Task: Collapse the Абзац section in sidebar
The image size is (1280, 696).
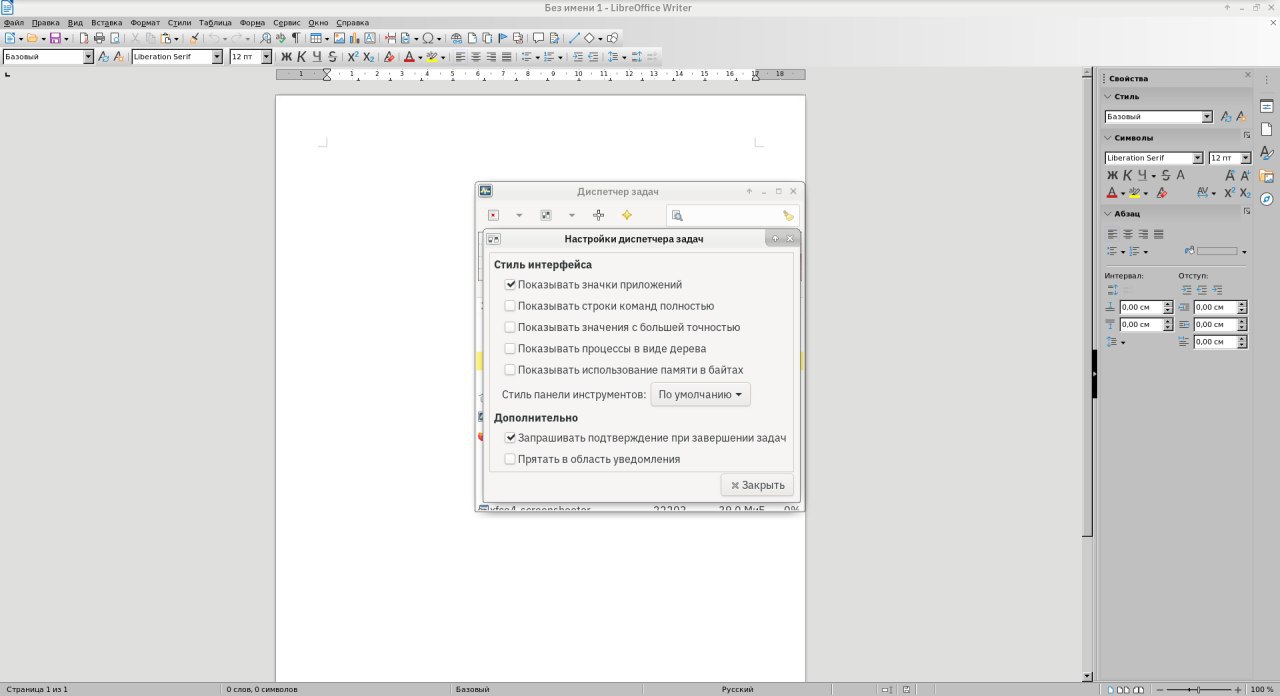Action: pos(1108,213)
